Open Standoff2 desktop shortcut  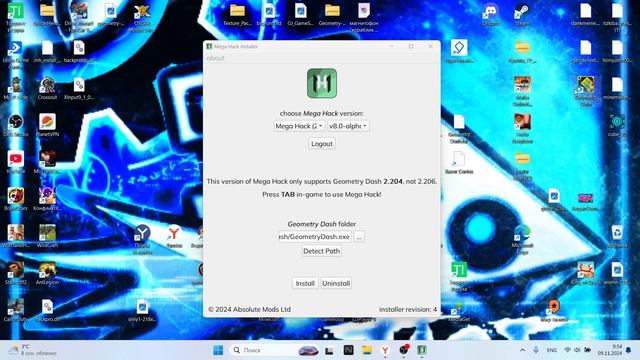click(x=16, y=273)
